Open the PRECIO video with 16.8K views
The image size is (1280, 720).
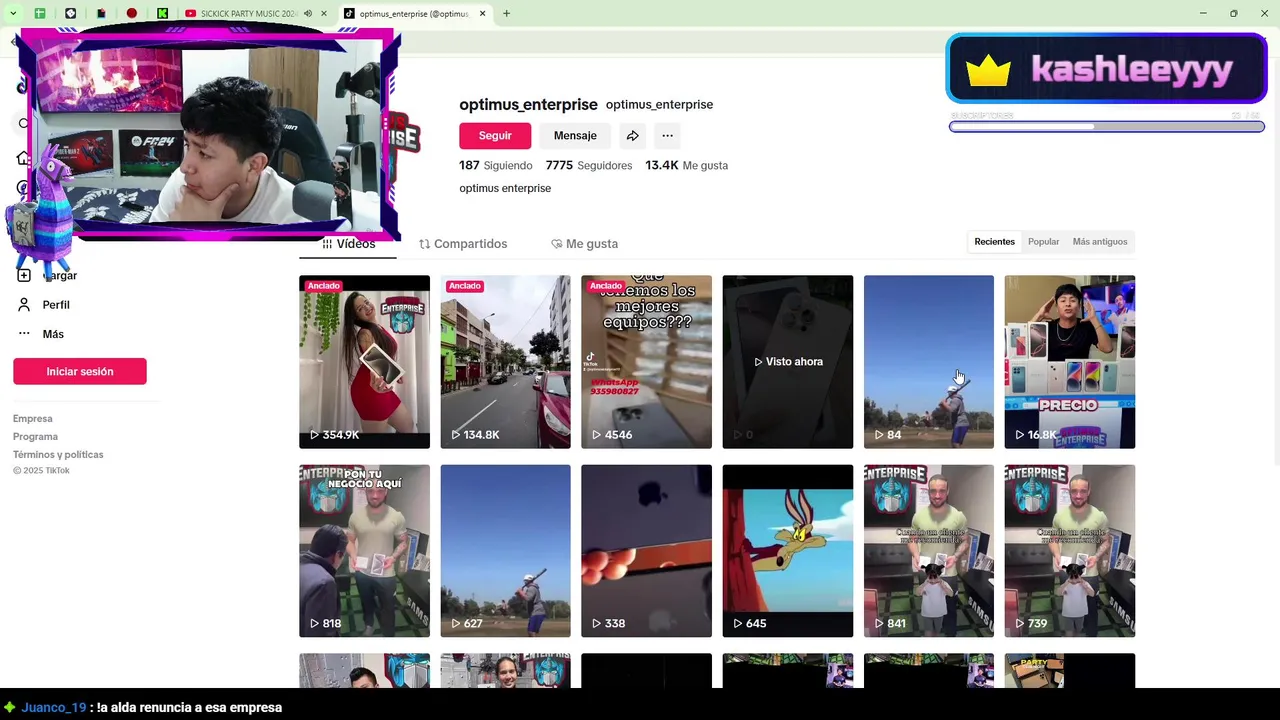pos(1070,362)
